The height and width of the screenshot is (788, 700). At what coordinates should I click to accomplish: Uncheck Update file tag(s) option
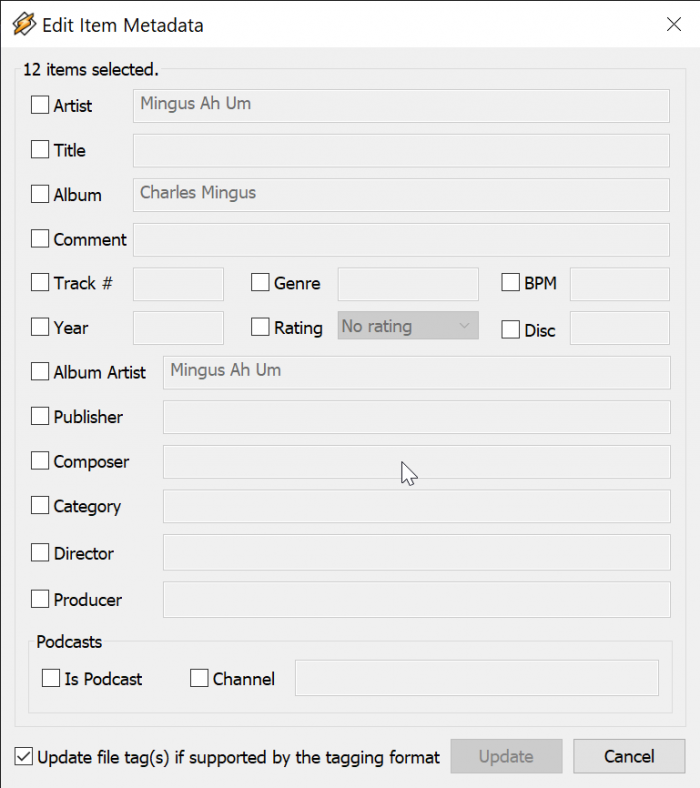(24, 757)
